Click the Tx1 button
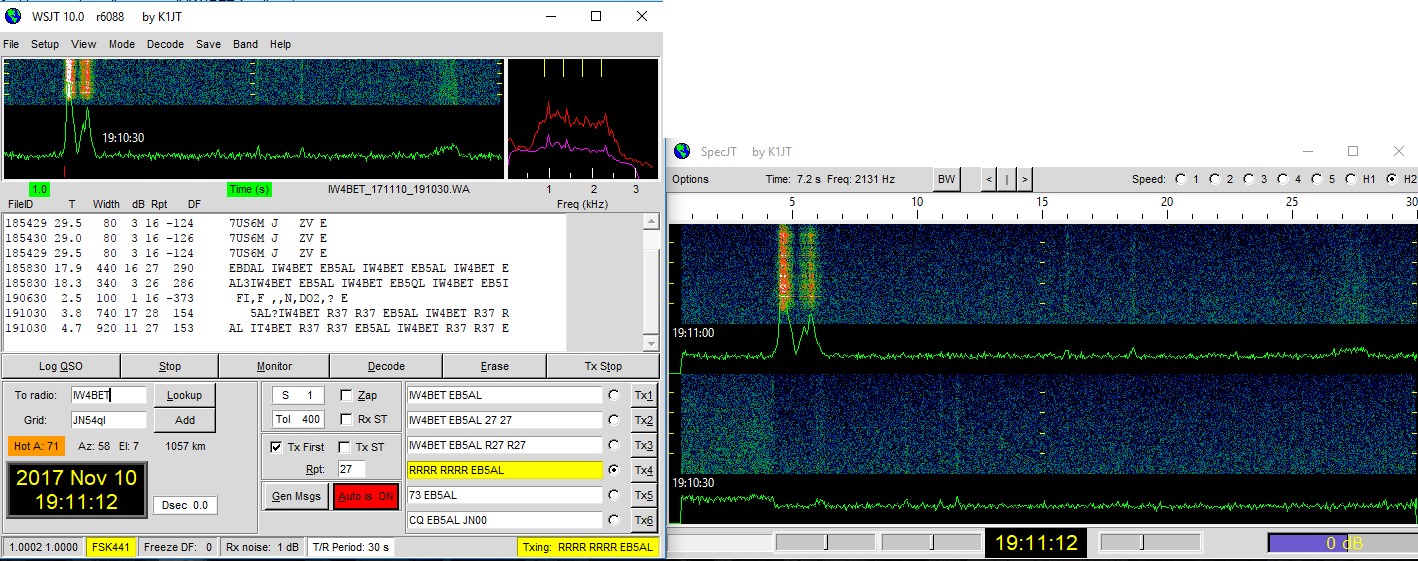The height and width of the screenshot is (561, 1418). (x=644, y=395)
